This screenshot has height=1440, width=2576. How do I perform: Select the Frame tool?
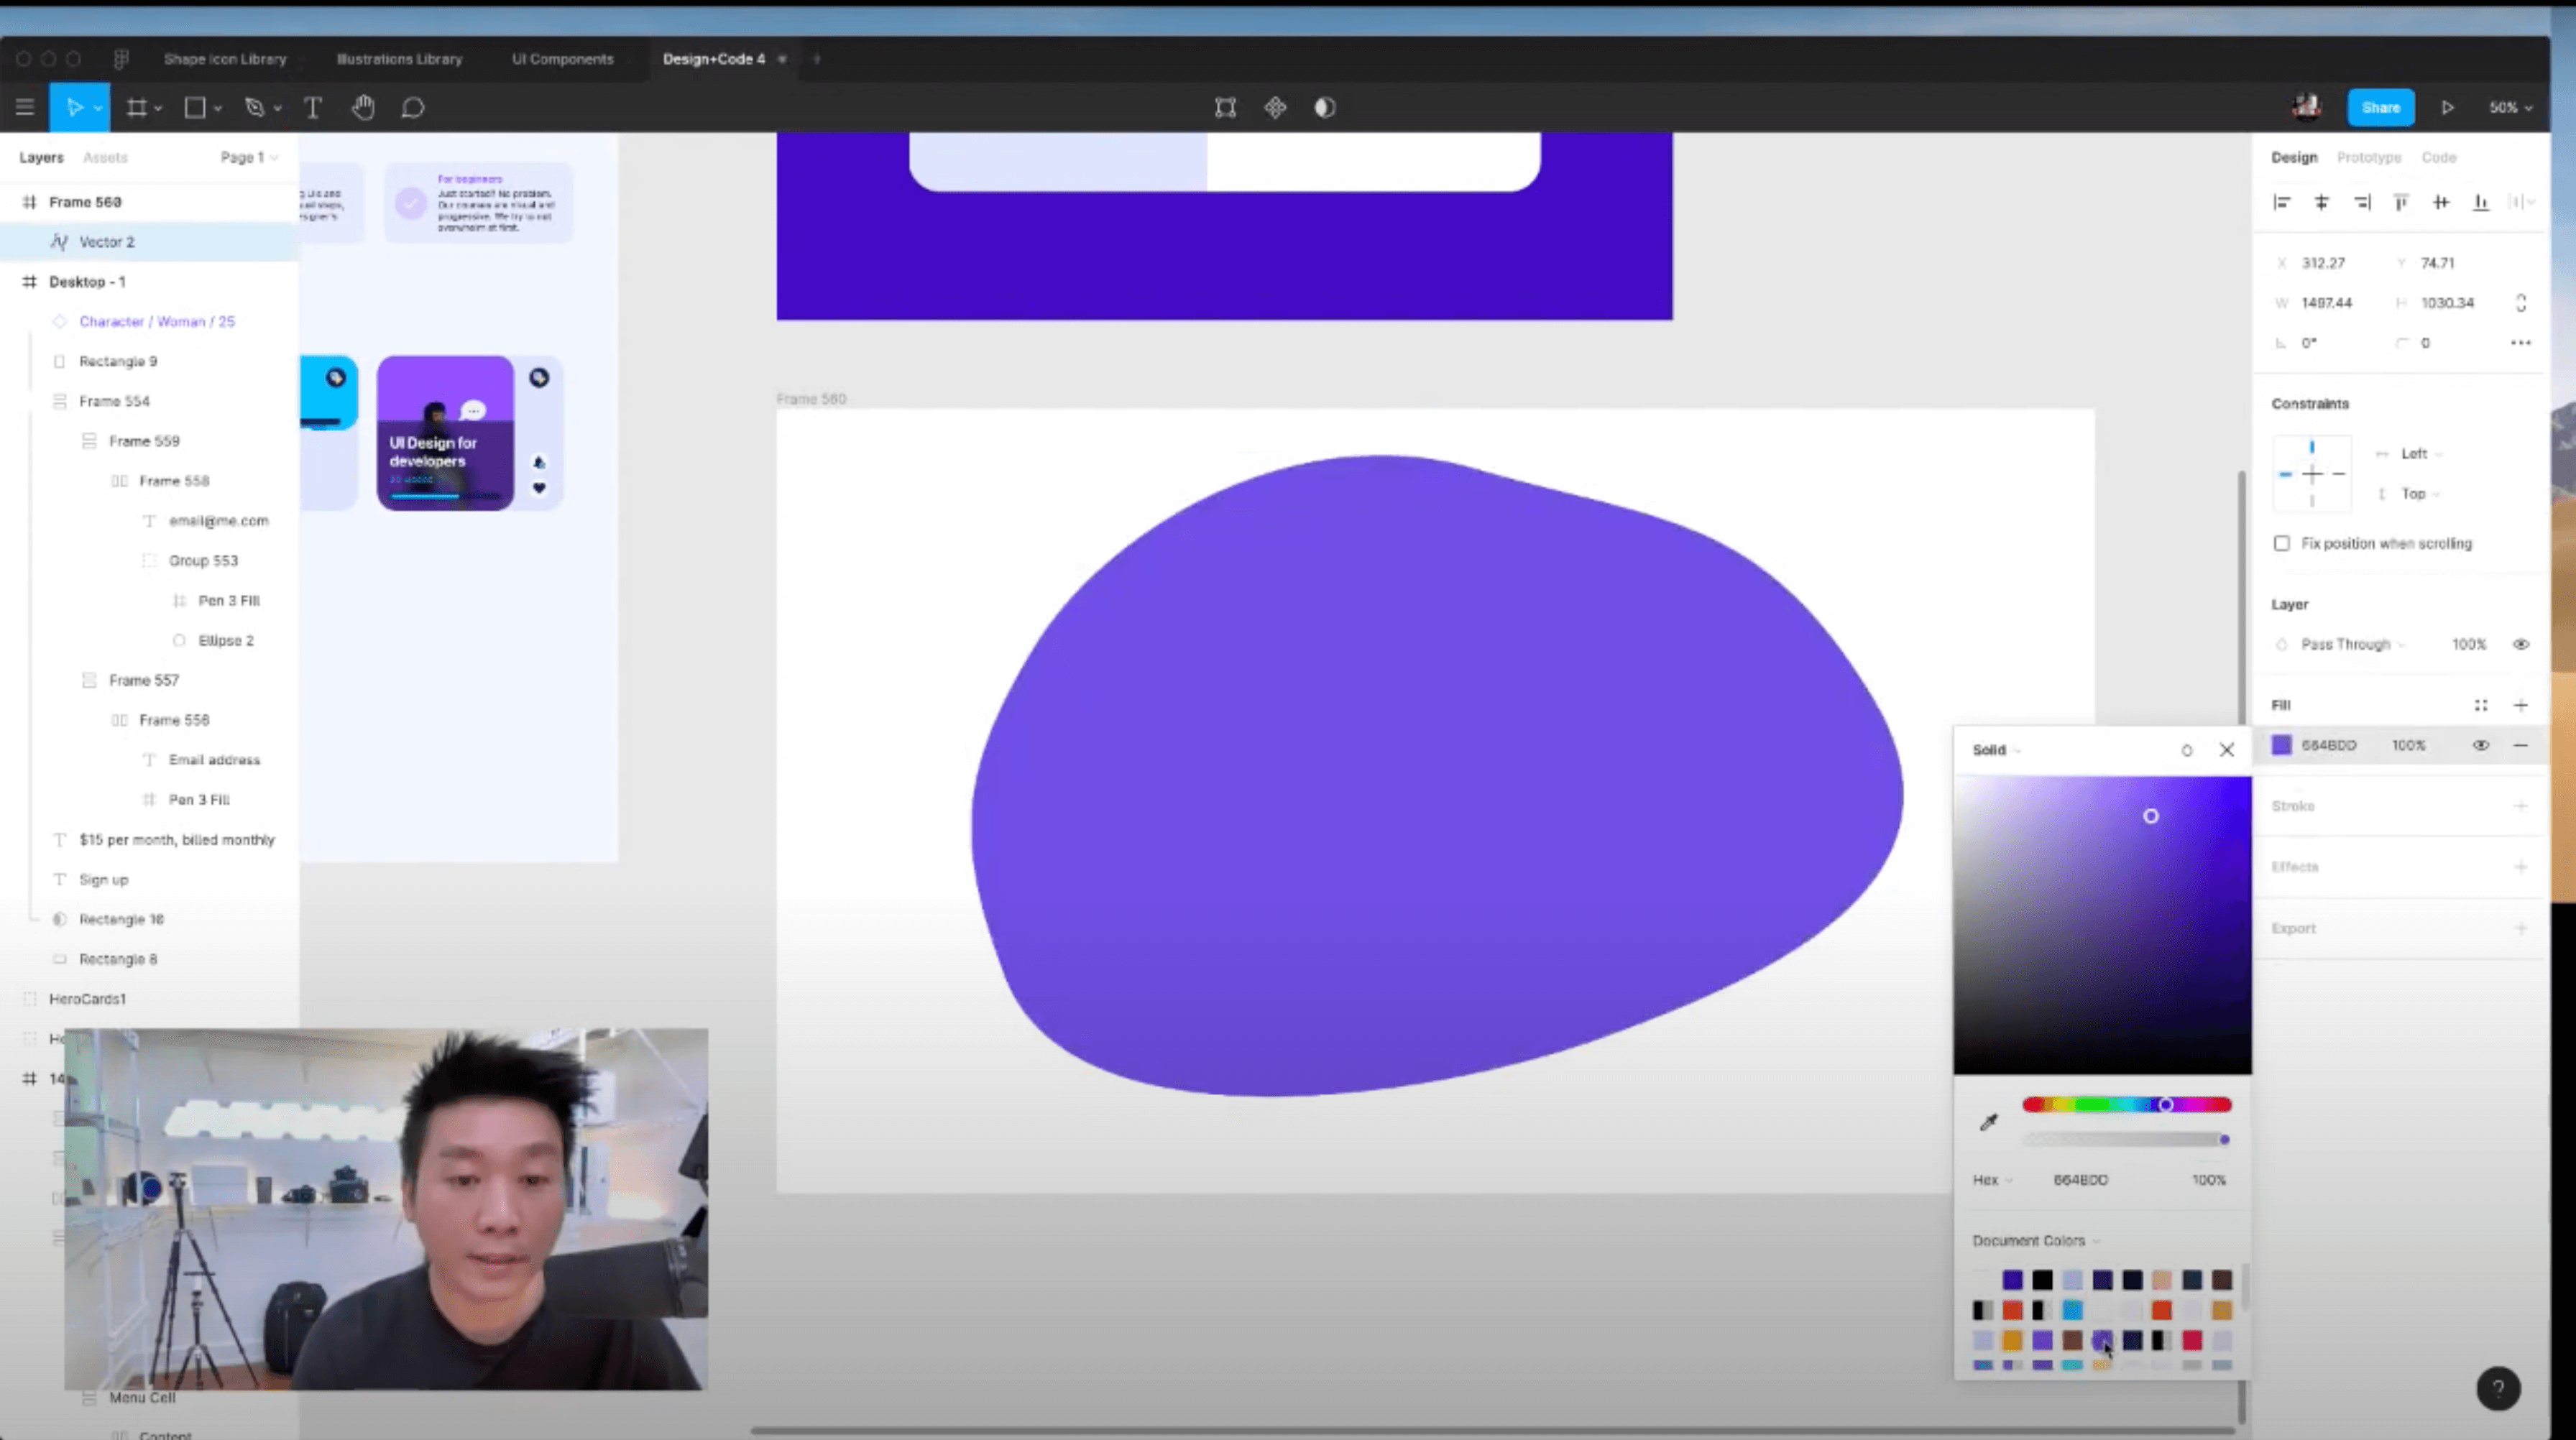click(137, 107)
